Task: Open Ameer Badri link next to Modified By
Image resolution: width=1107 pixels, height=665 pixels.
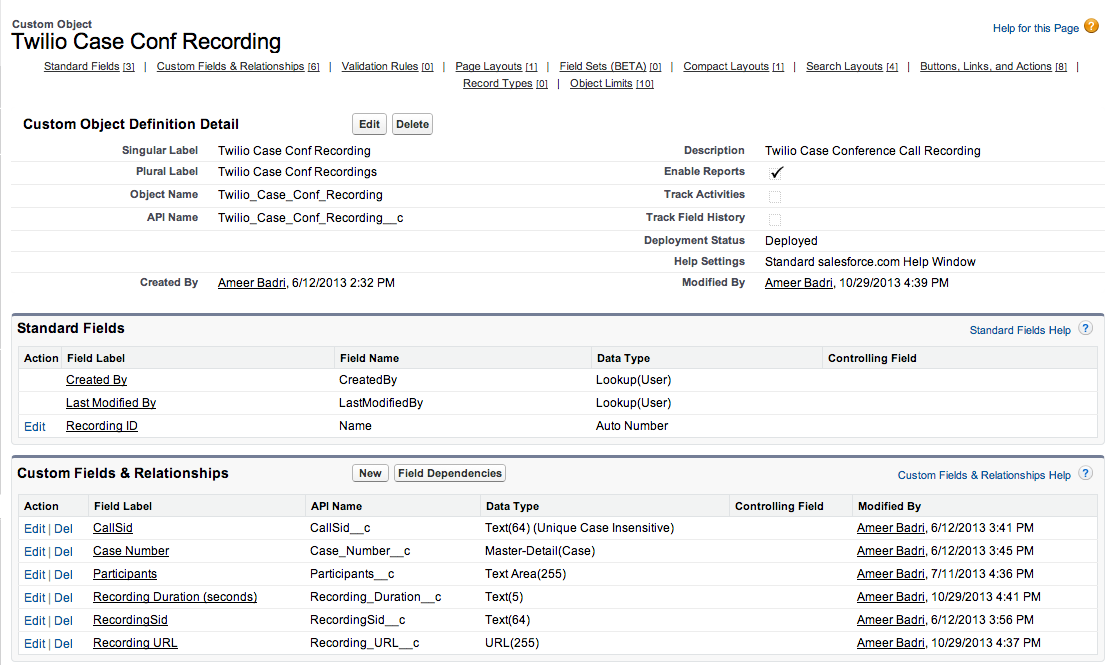Action: point(799,282)
